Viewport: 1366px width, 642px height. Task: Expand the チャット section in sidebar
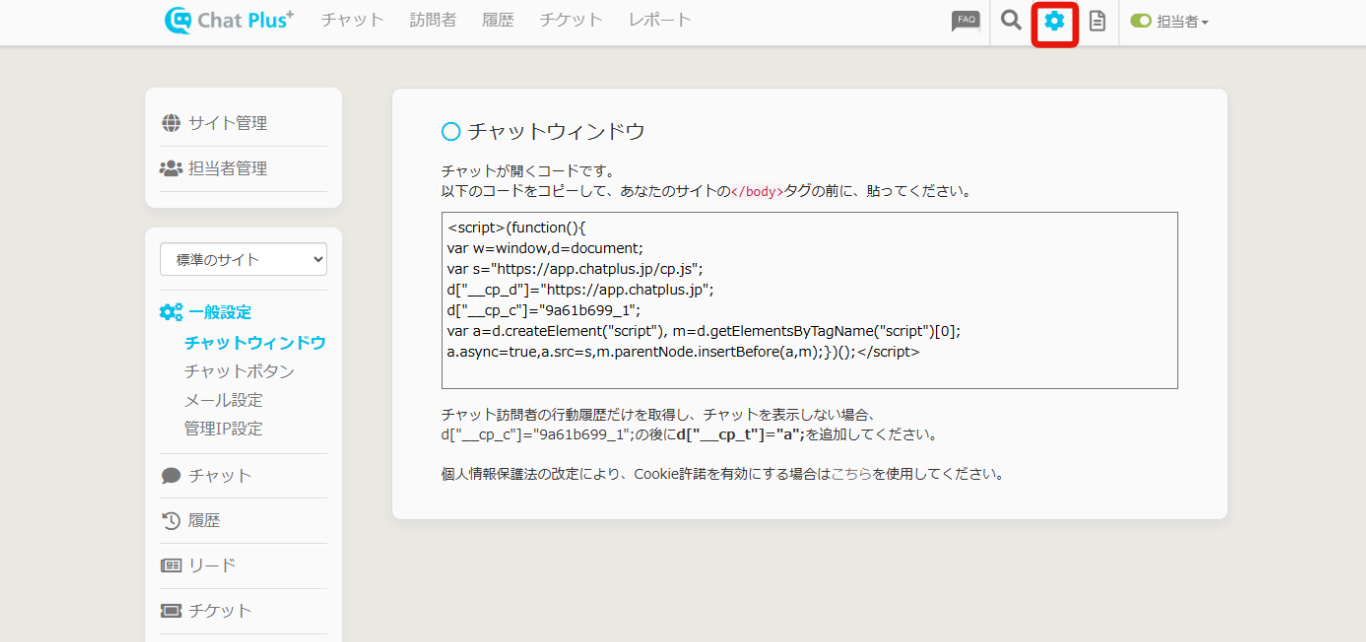tap(220, 476)
